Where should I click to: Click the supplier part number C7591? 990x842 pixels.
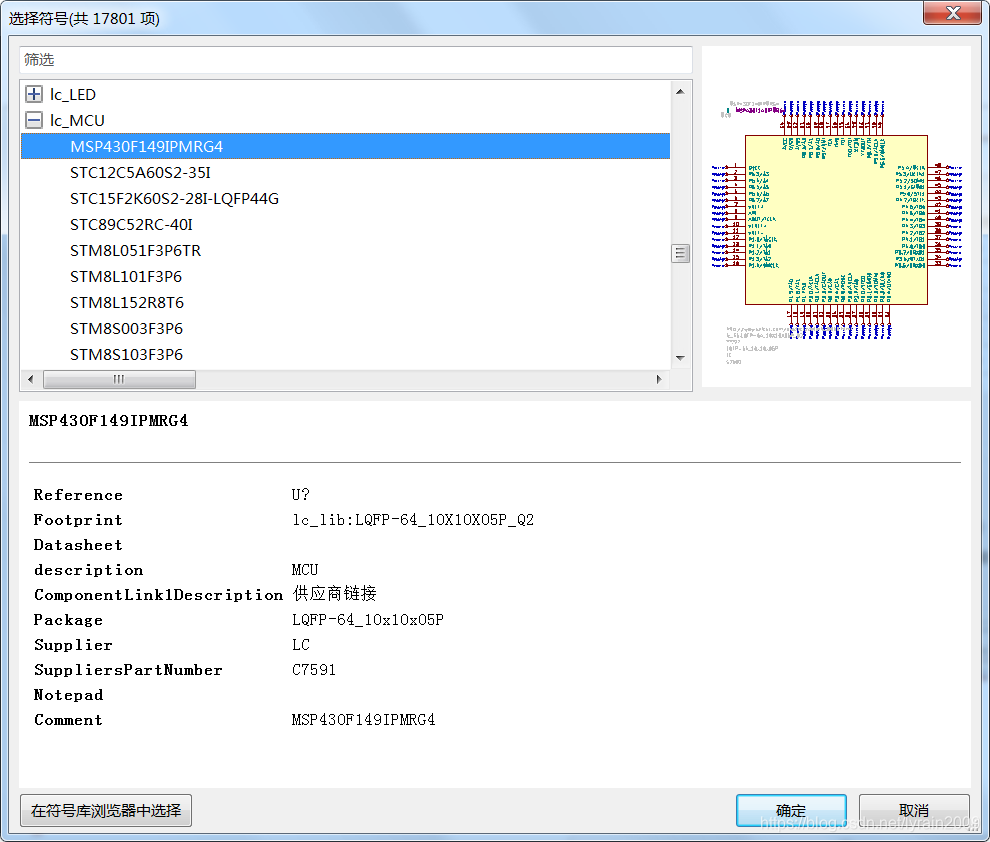pos(314,670)
